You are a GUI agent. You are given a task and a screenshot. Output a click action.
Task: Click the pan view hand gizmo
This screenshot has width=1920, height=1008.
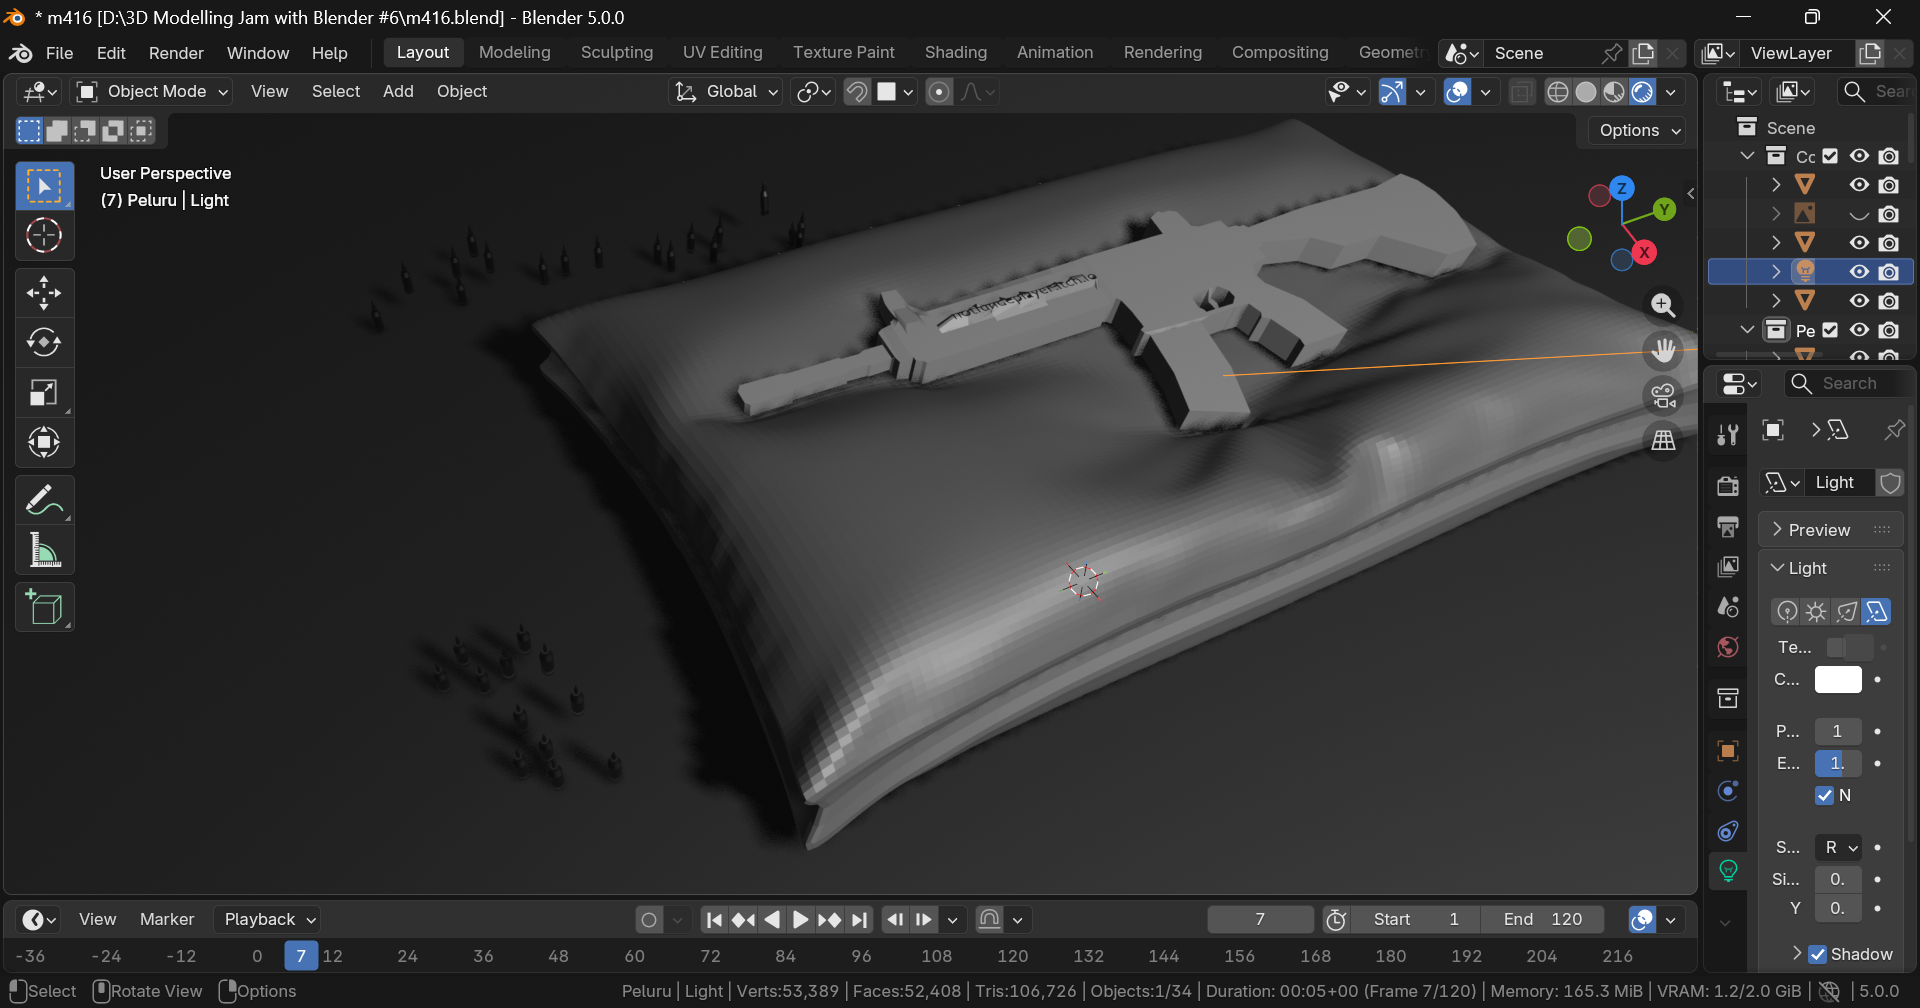(1663, 350)
